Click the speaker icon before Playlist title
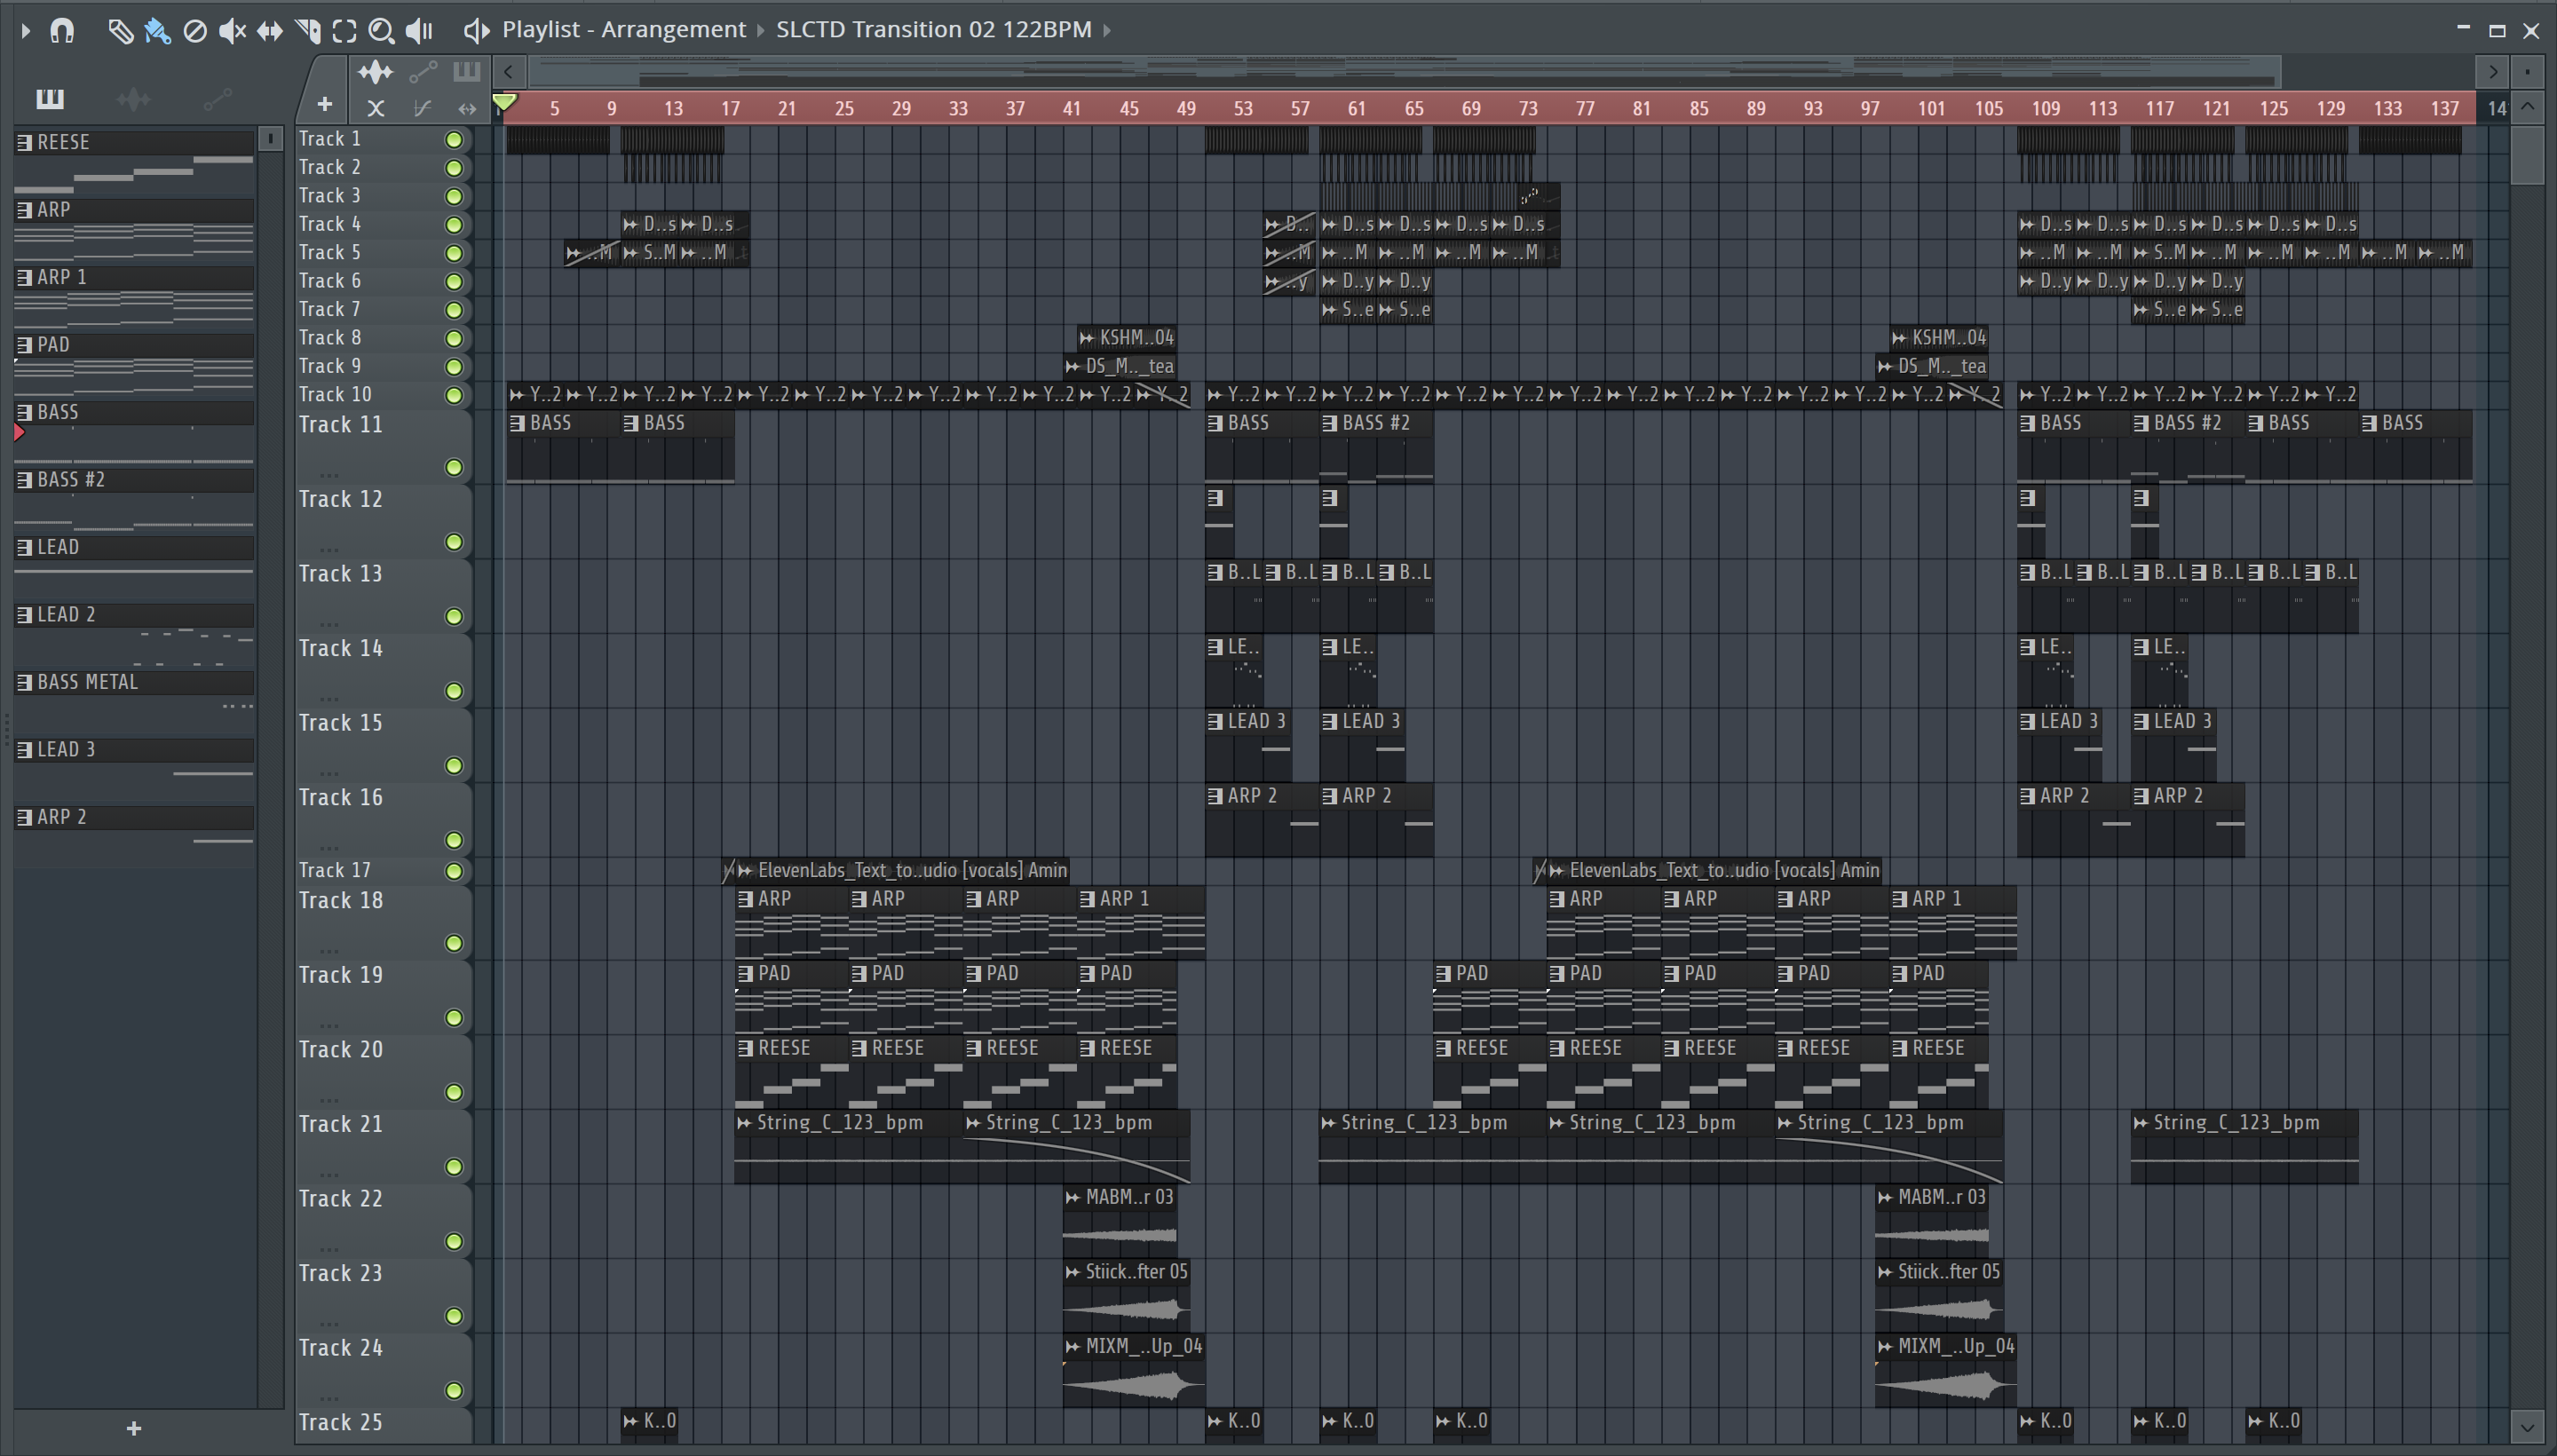 pos(476,31)
